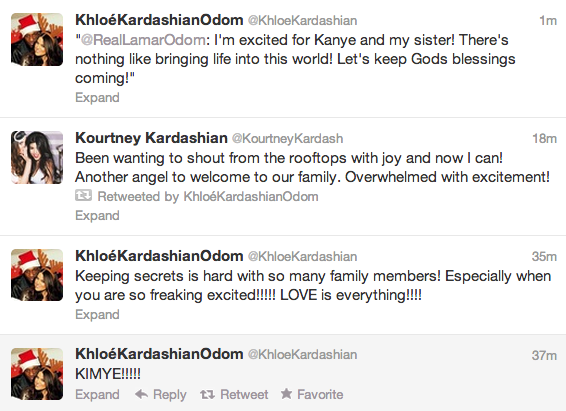Open the @KourtneyKardash handle
566x411 pixels.
[x=287, y=139]
